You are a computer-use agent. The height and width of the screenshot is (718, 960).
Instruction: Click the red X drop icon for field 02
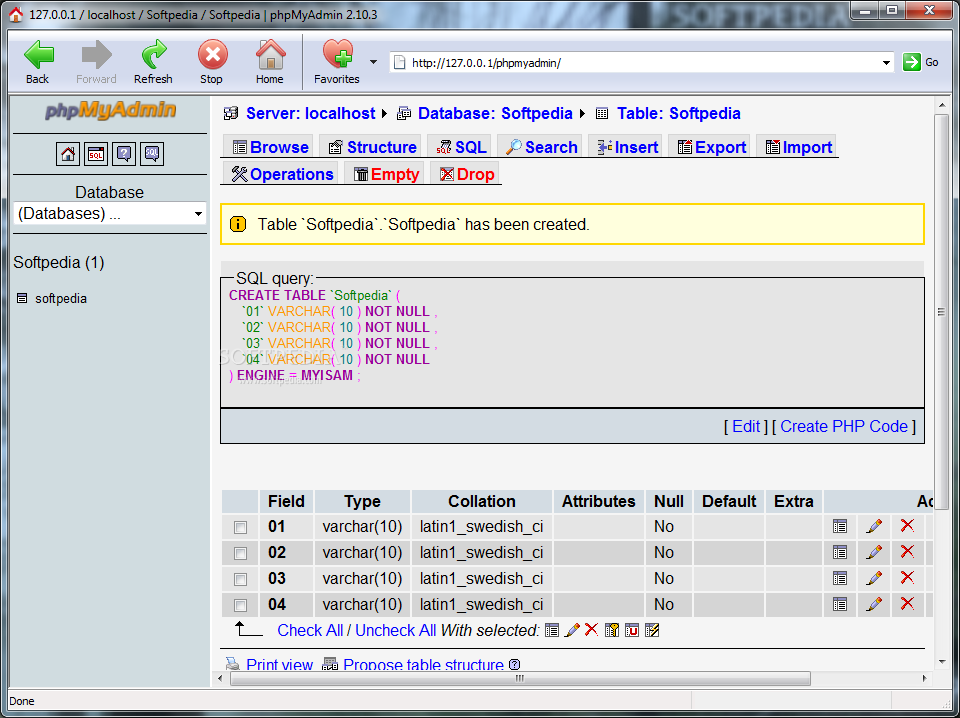point(907,552)
